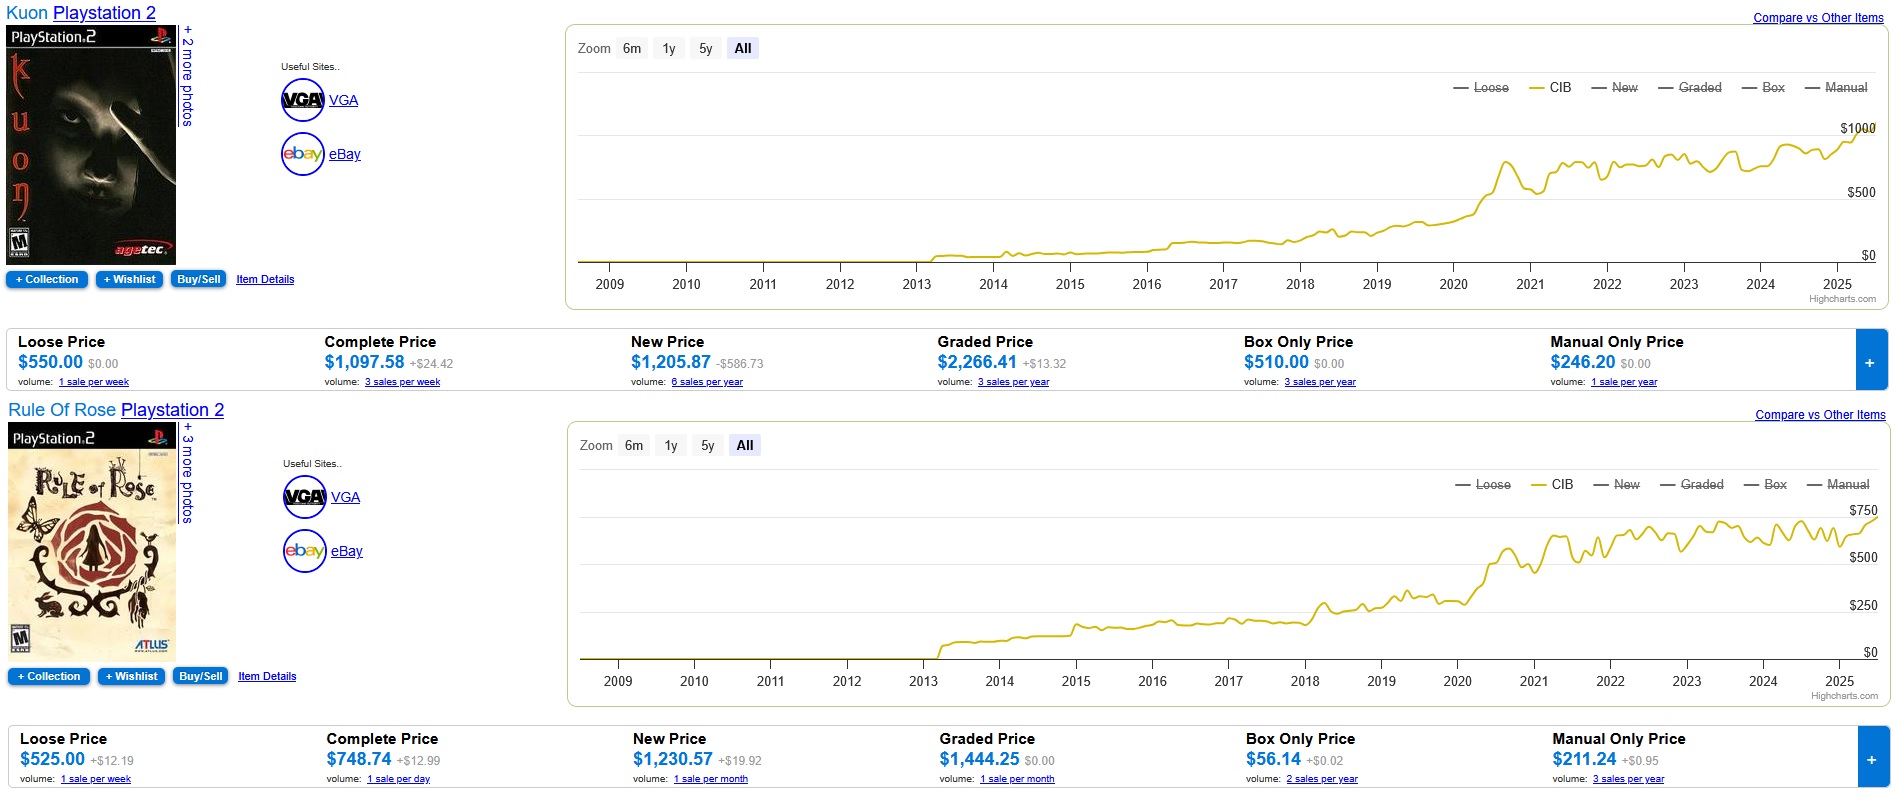Toggle Loose series in Kuon chart legend

[x=1481, y=88]
